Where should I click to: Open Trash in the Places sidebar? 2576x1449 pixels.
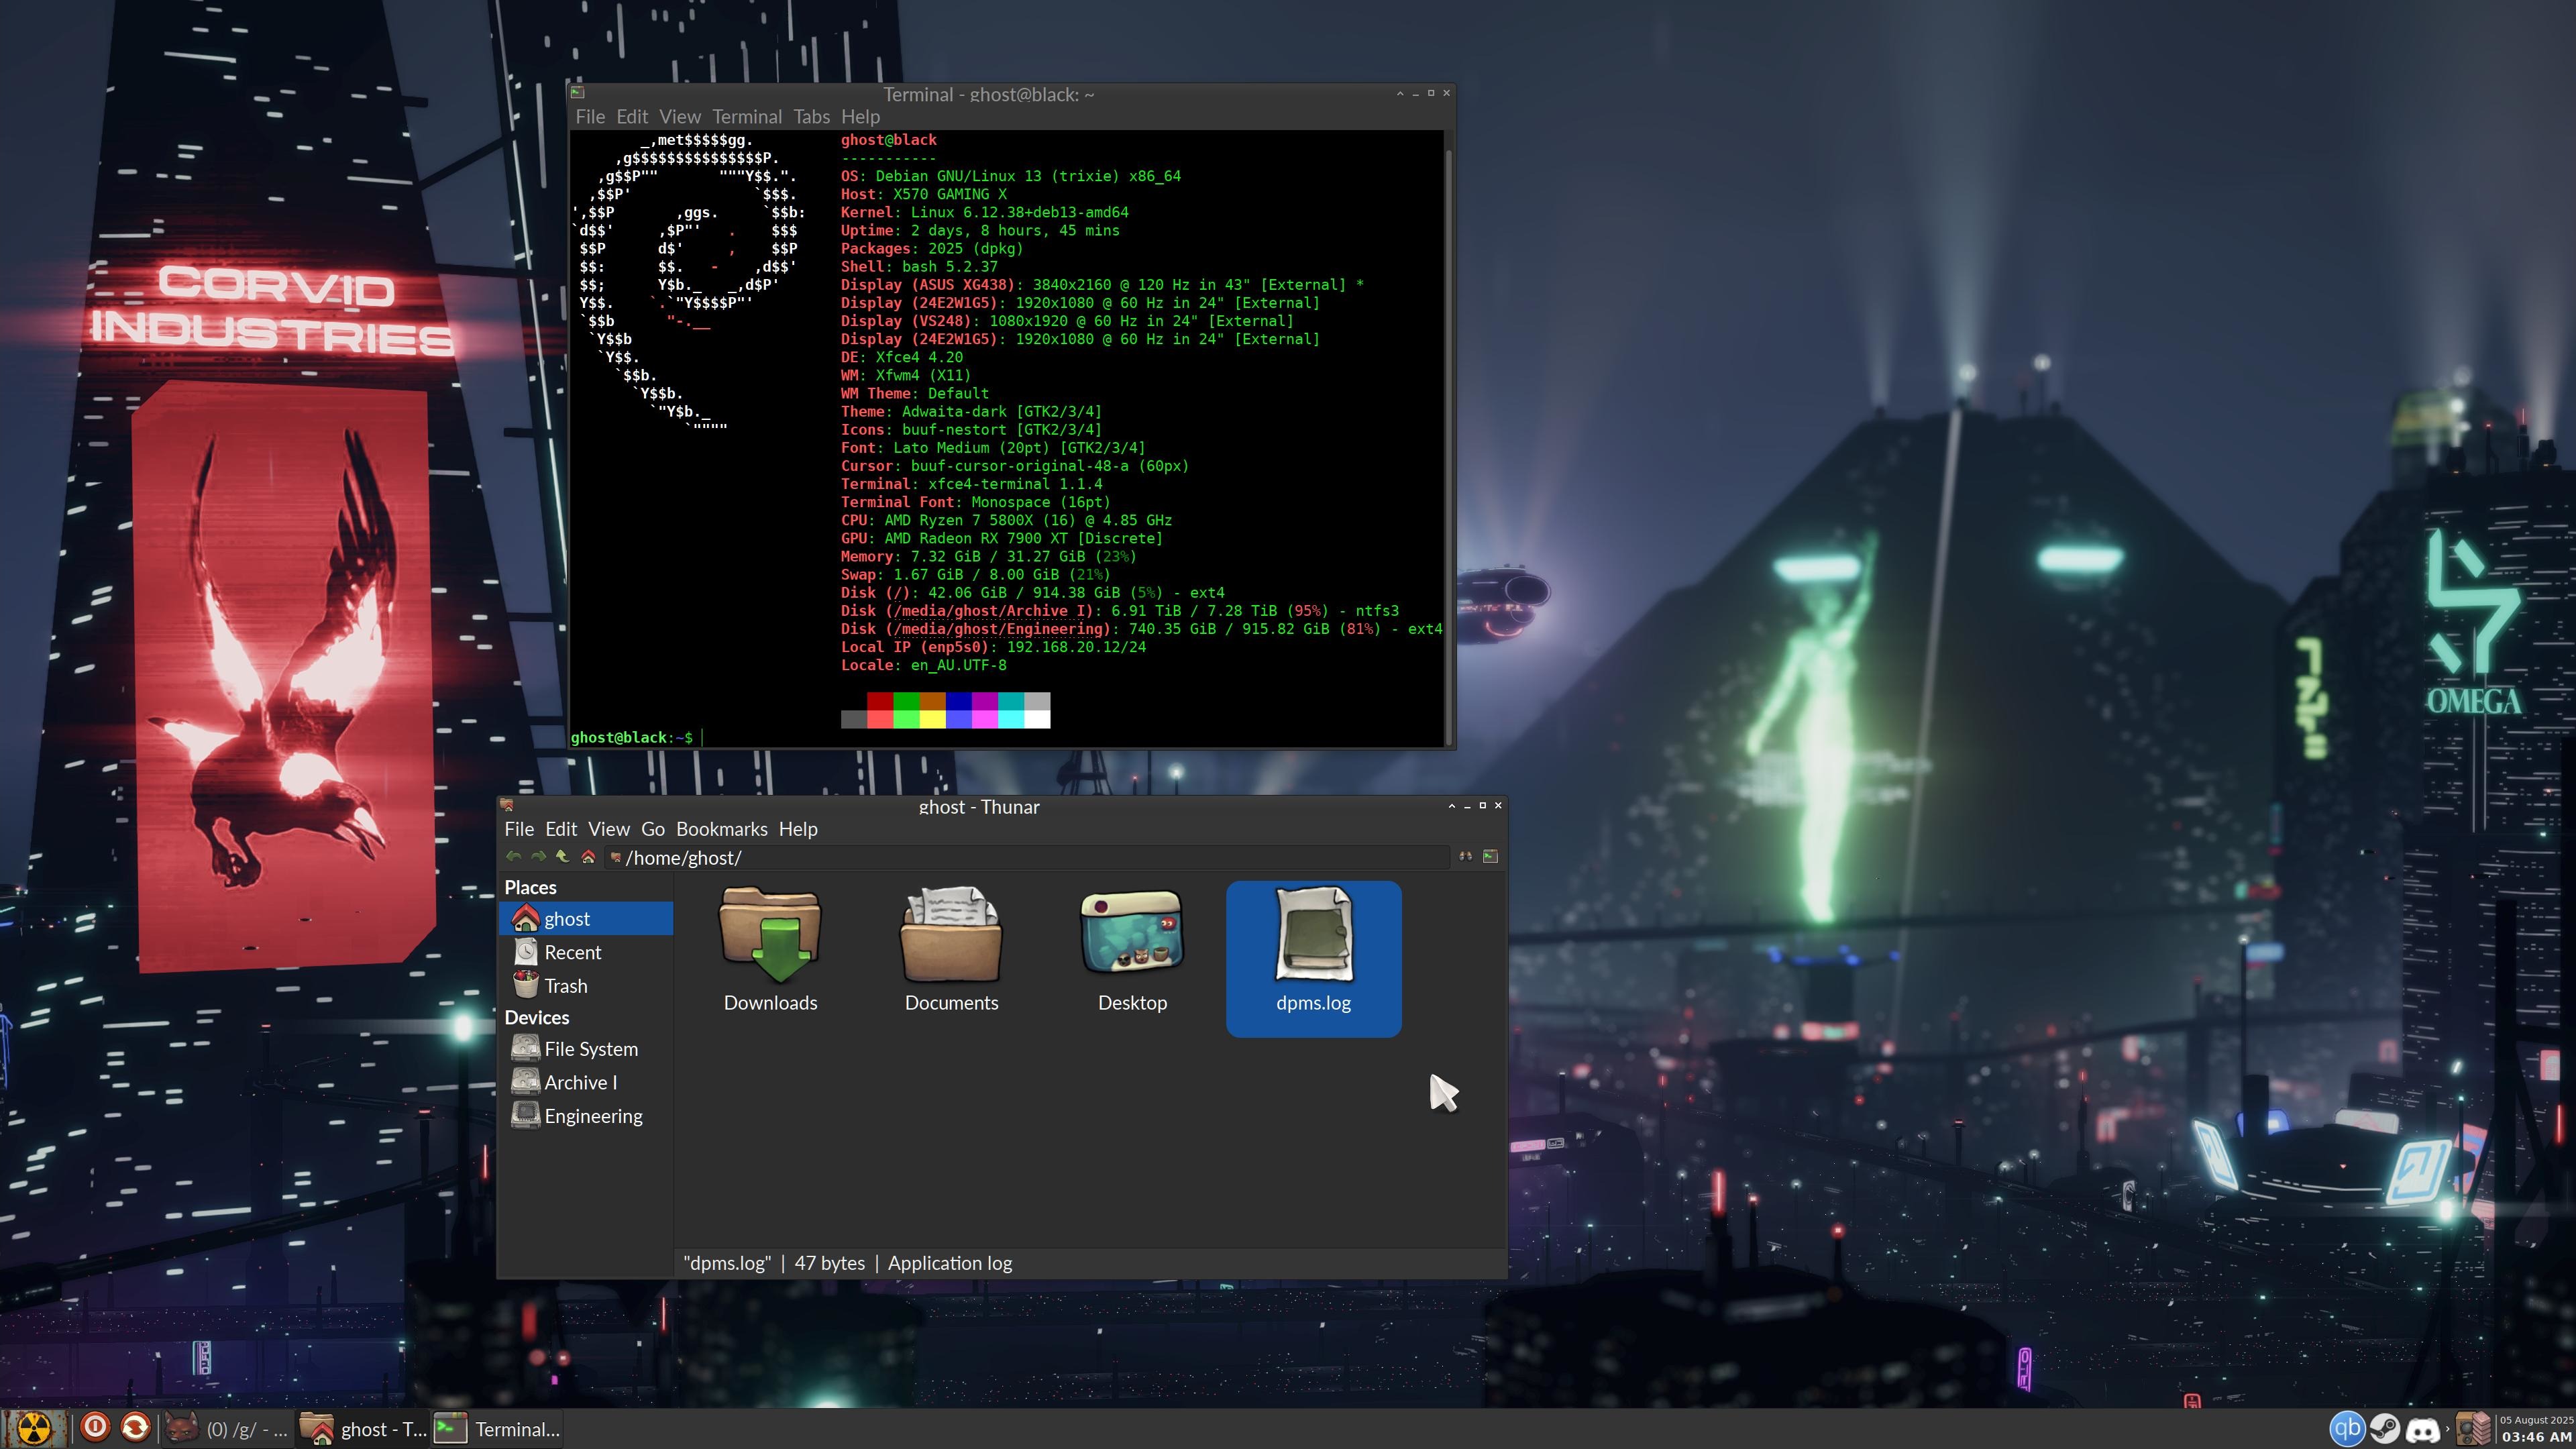tap(586, 986)
